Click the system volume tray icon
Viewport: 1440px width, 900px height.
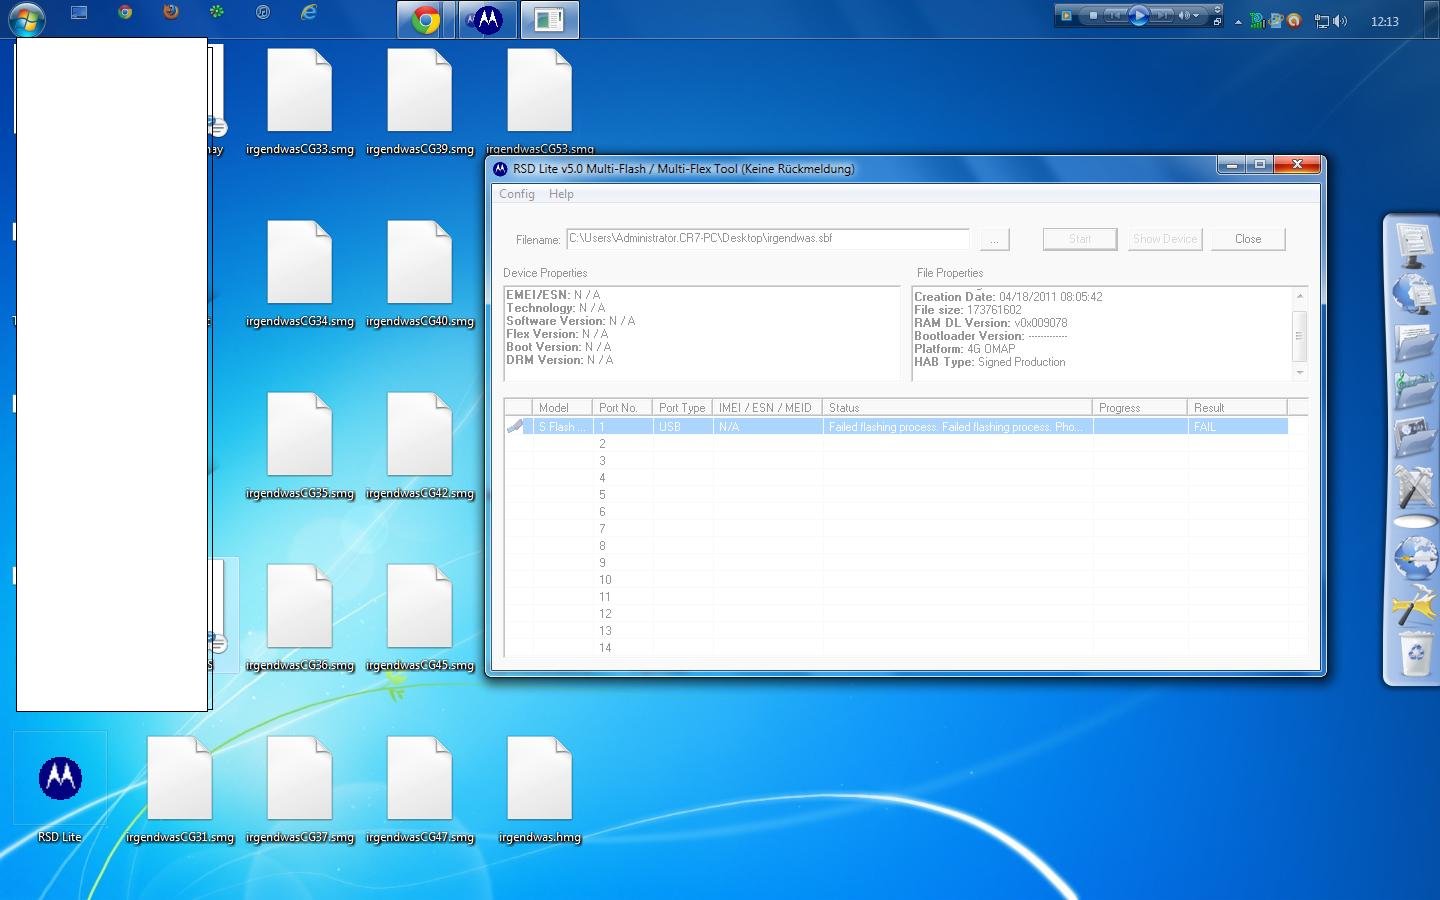pos(1340,21)
